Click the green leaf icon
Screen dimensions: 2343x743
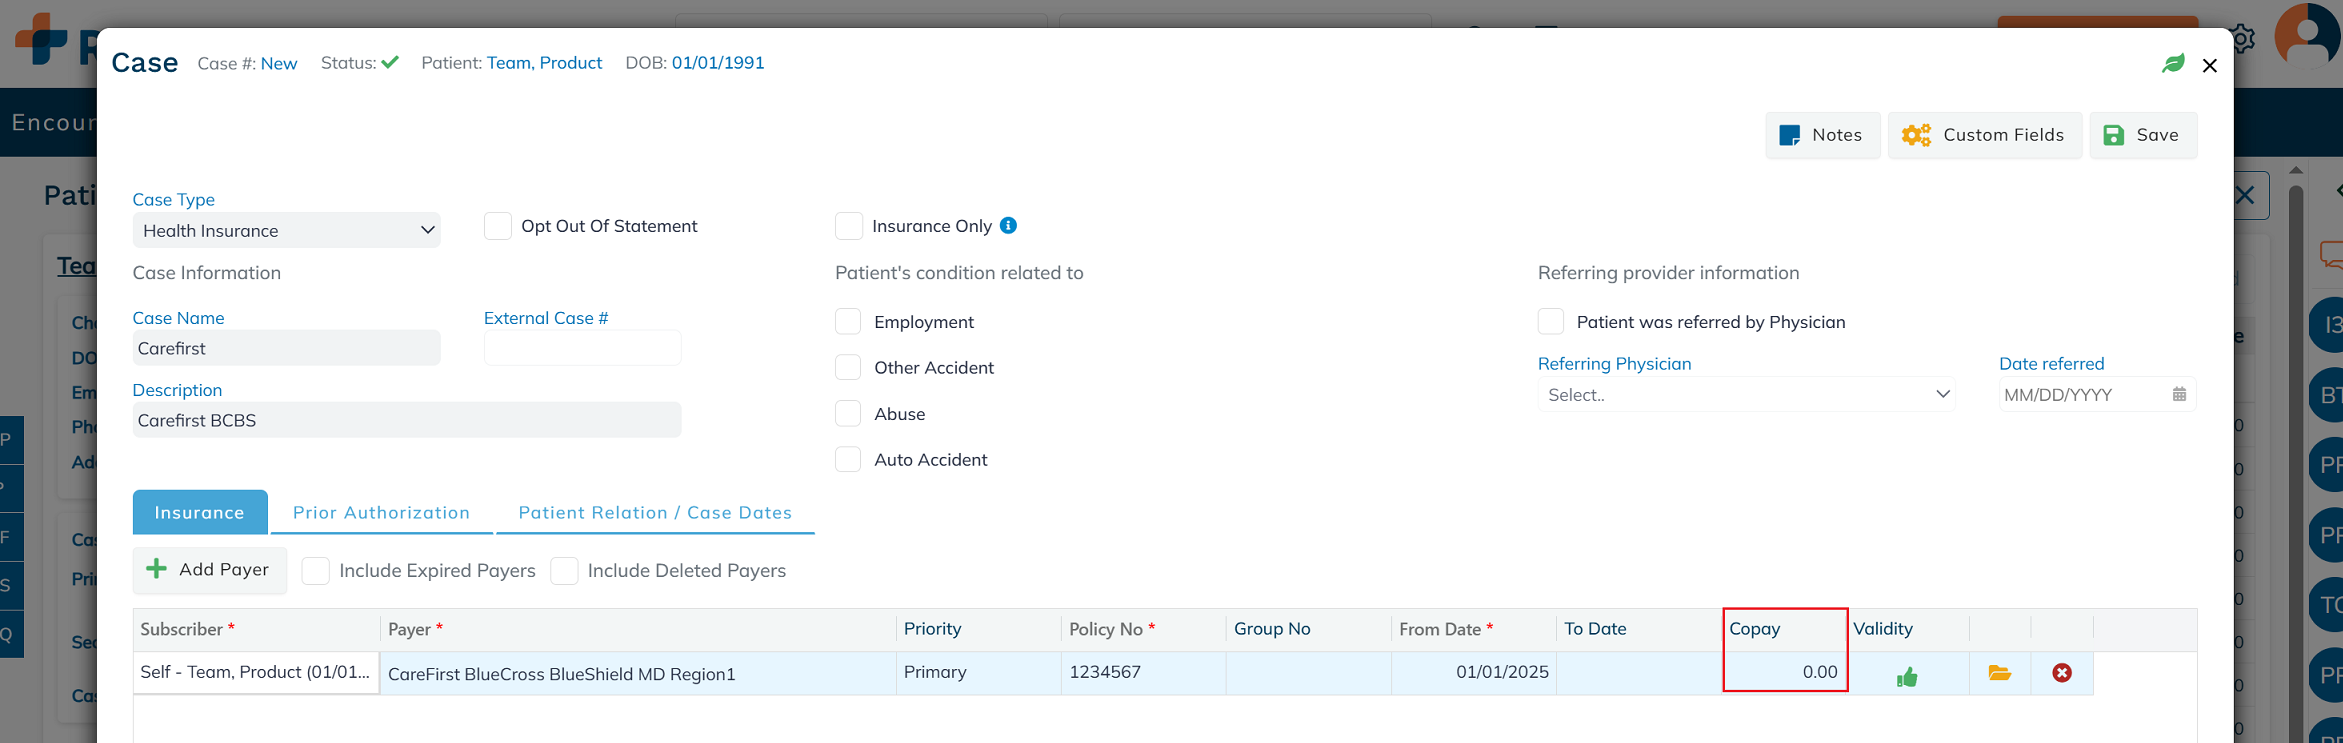[2173, 64]
